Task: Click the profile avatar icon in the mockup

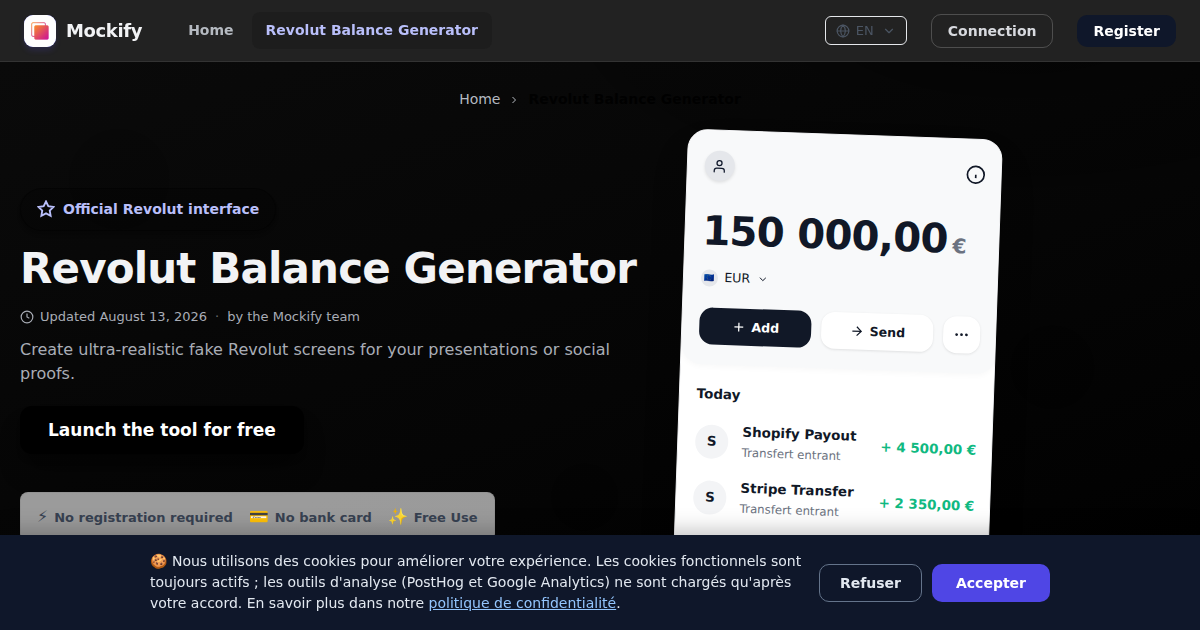Action: [x=719, y=166]
